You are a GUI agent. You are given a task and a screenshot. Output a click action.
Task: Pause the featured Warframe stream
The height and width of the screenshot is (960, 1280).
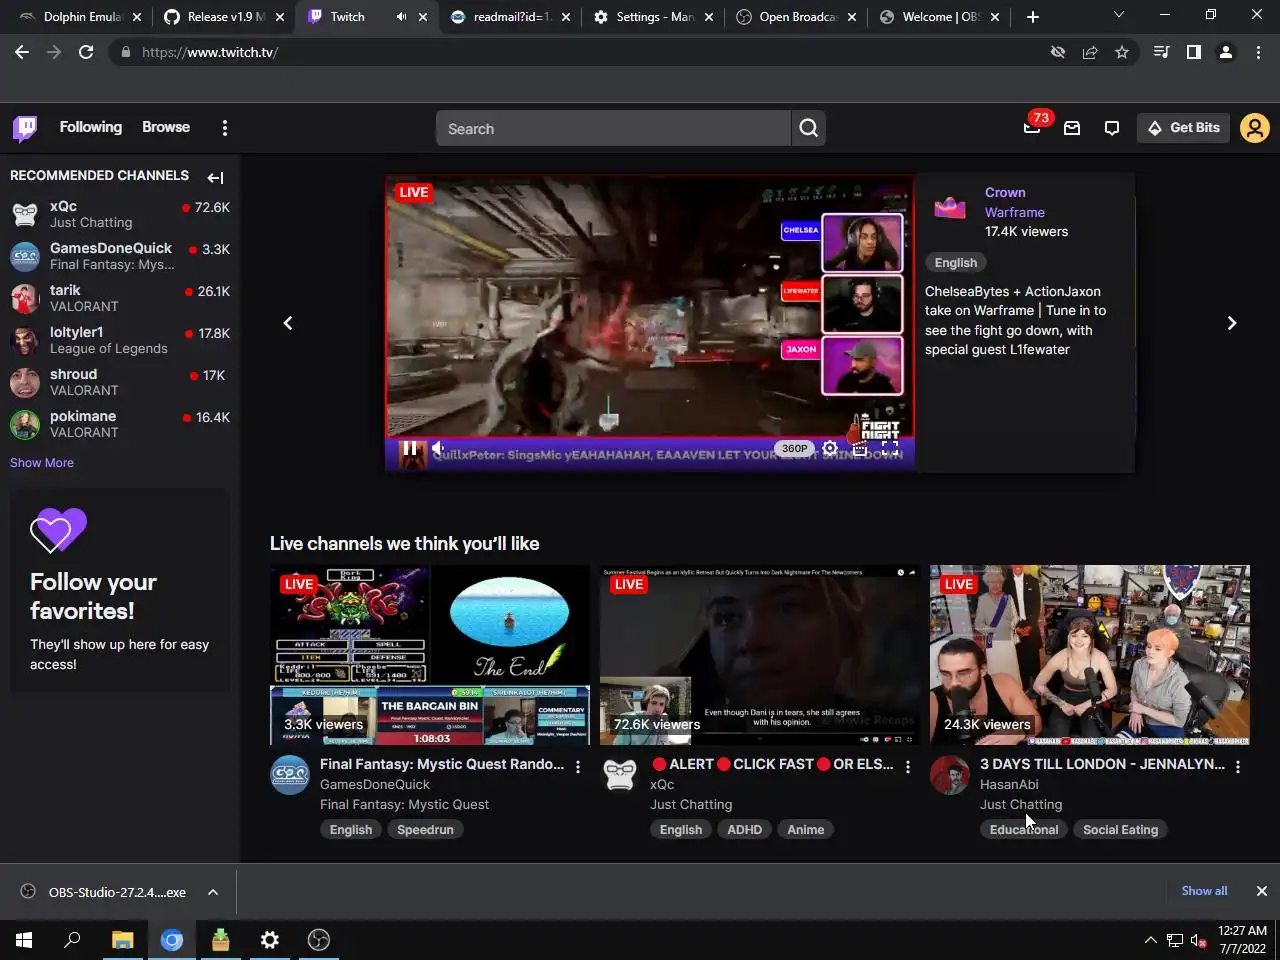(x=409, y=449)
